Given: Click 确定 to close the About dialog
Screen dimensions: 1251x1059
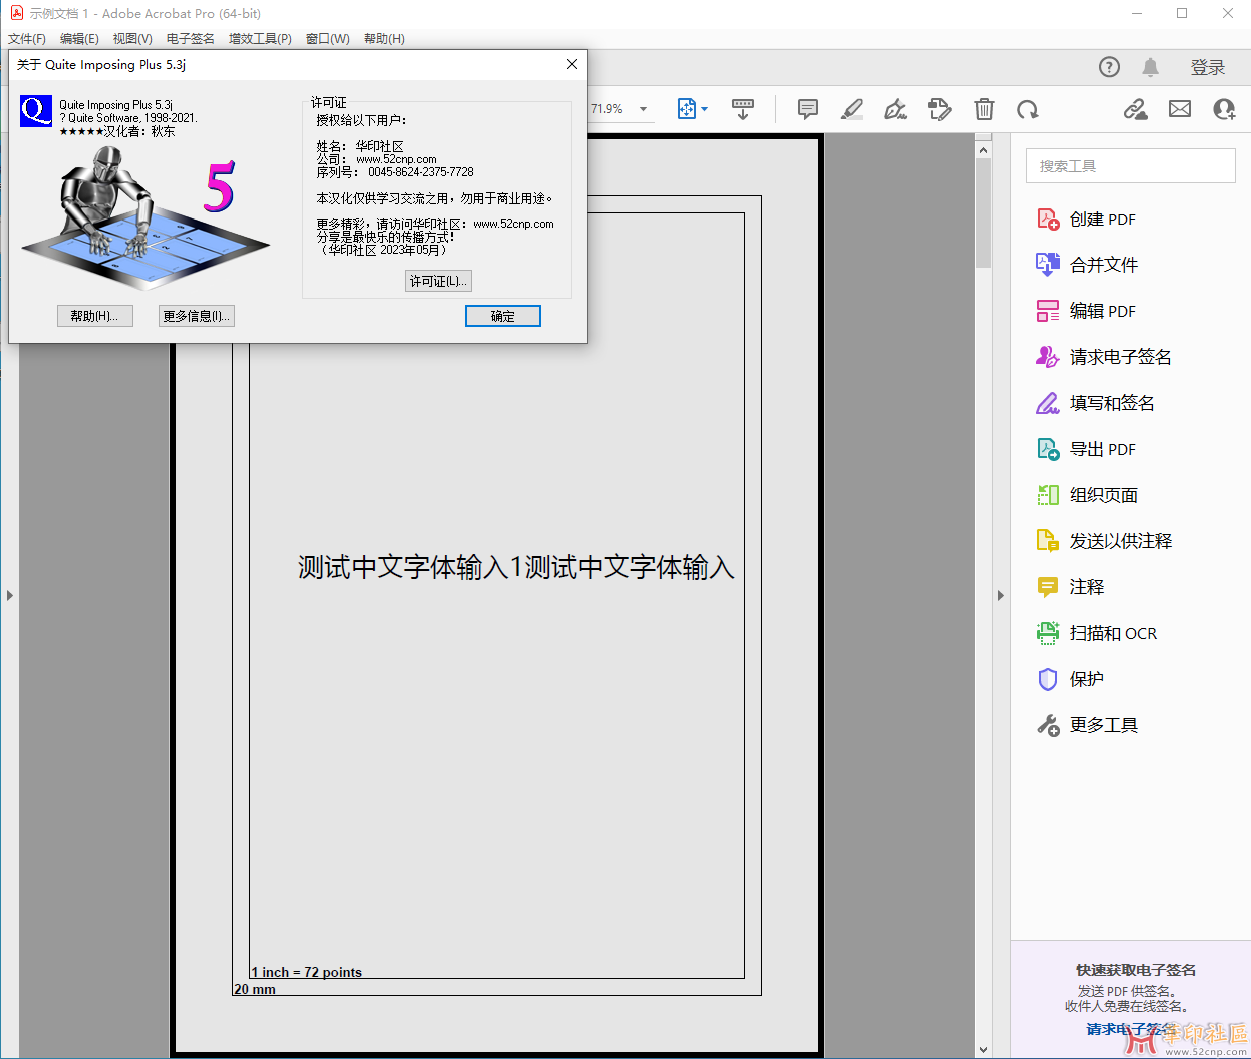Looking at the screenshot, I should pyautogui.click(x=503, y=316).
